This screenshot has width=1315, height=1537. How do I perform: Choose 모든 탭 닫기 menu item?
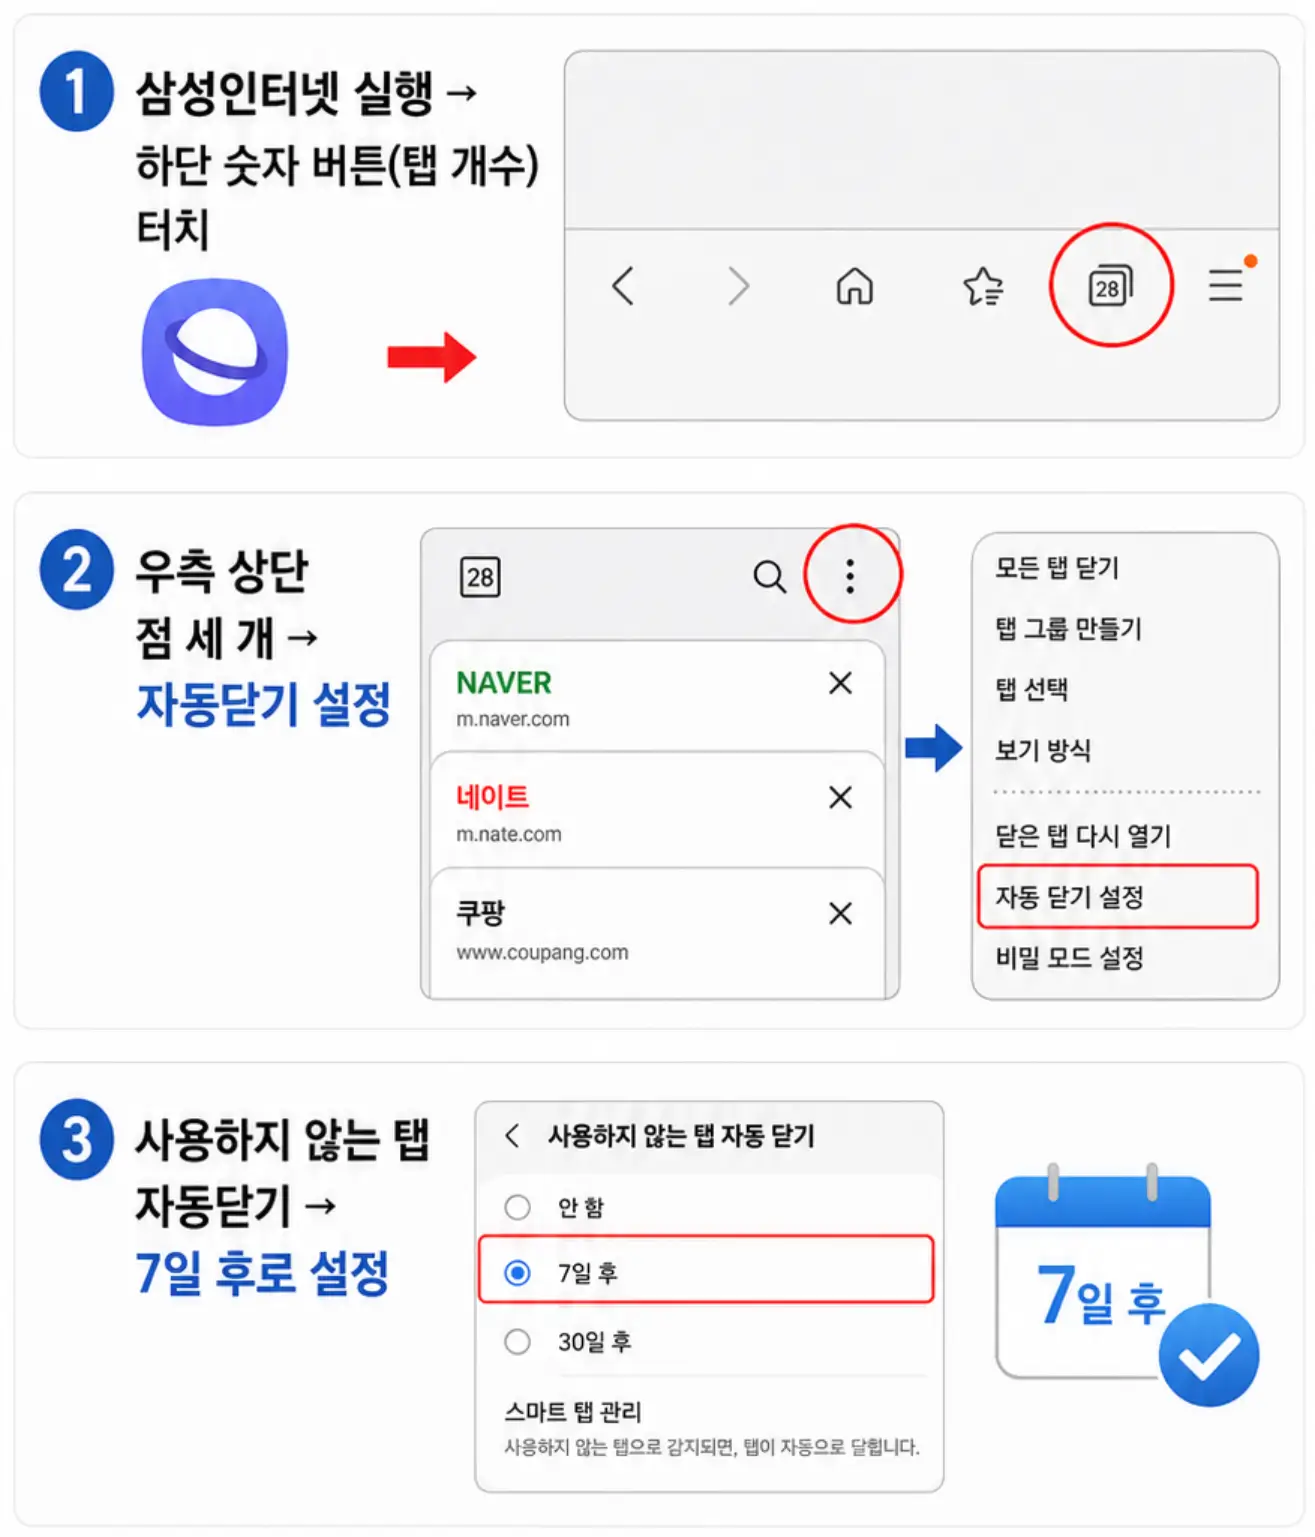(1057, 568)
